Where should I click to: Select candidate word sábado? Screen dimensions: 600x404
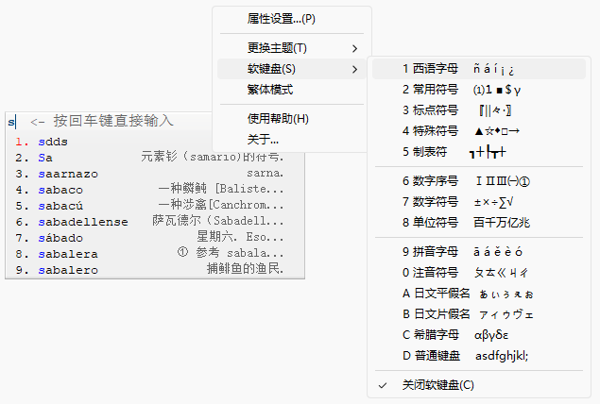[59, 237]
